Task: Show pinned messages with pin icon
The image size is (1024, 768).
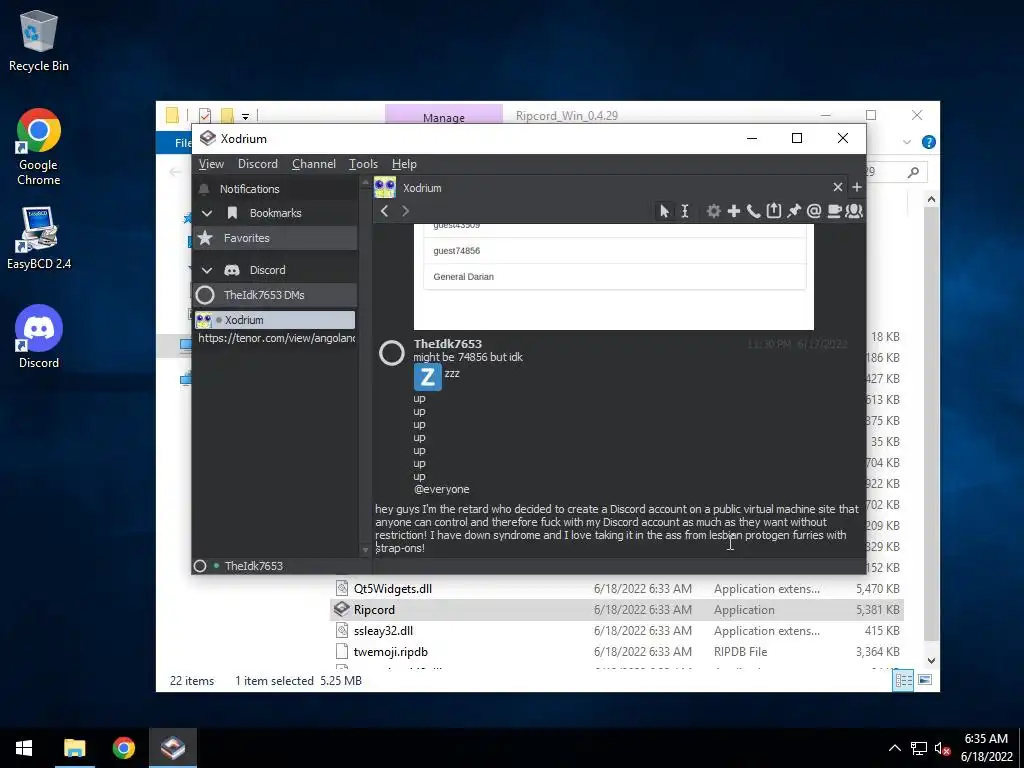Action: tap(794, 211)
